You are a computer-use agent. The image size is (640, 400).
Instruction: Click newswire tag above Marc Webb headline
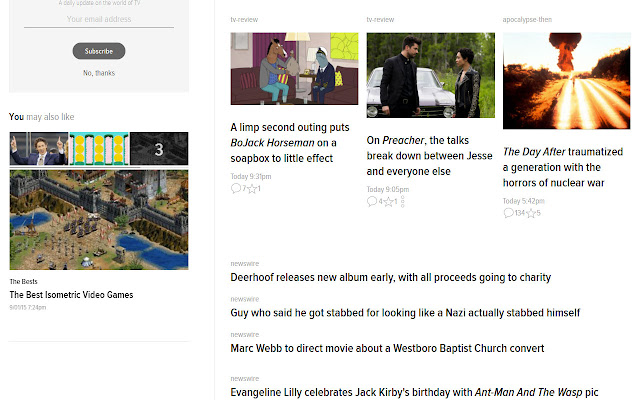244,335
